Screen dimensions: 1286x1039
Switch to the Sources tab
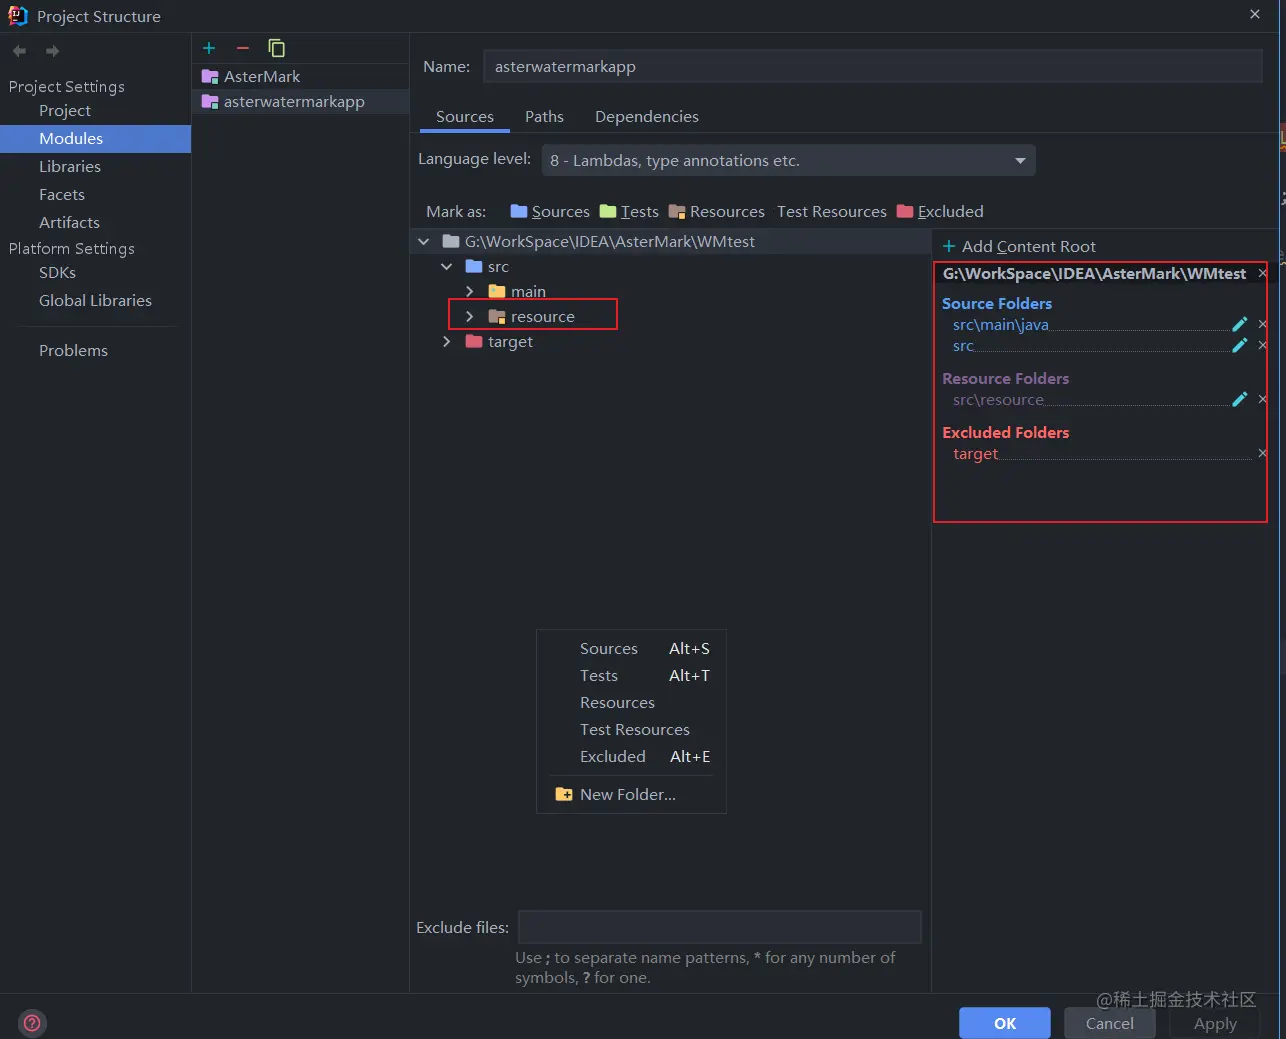tap(465, 116)
